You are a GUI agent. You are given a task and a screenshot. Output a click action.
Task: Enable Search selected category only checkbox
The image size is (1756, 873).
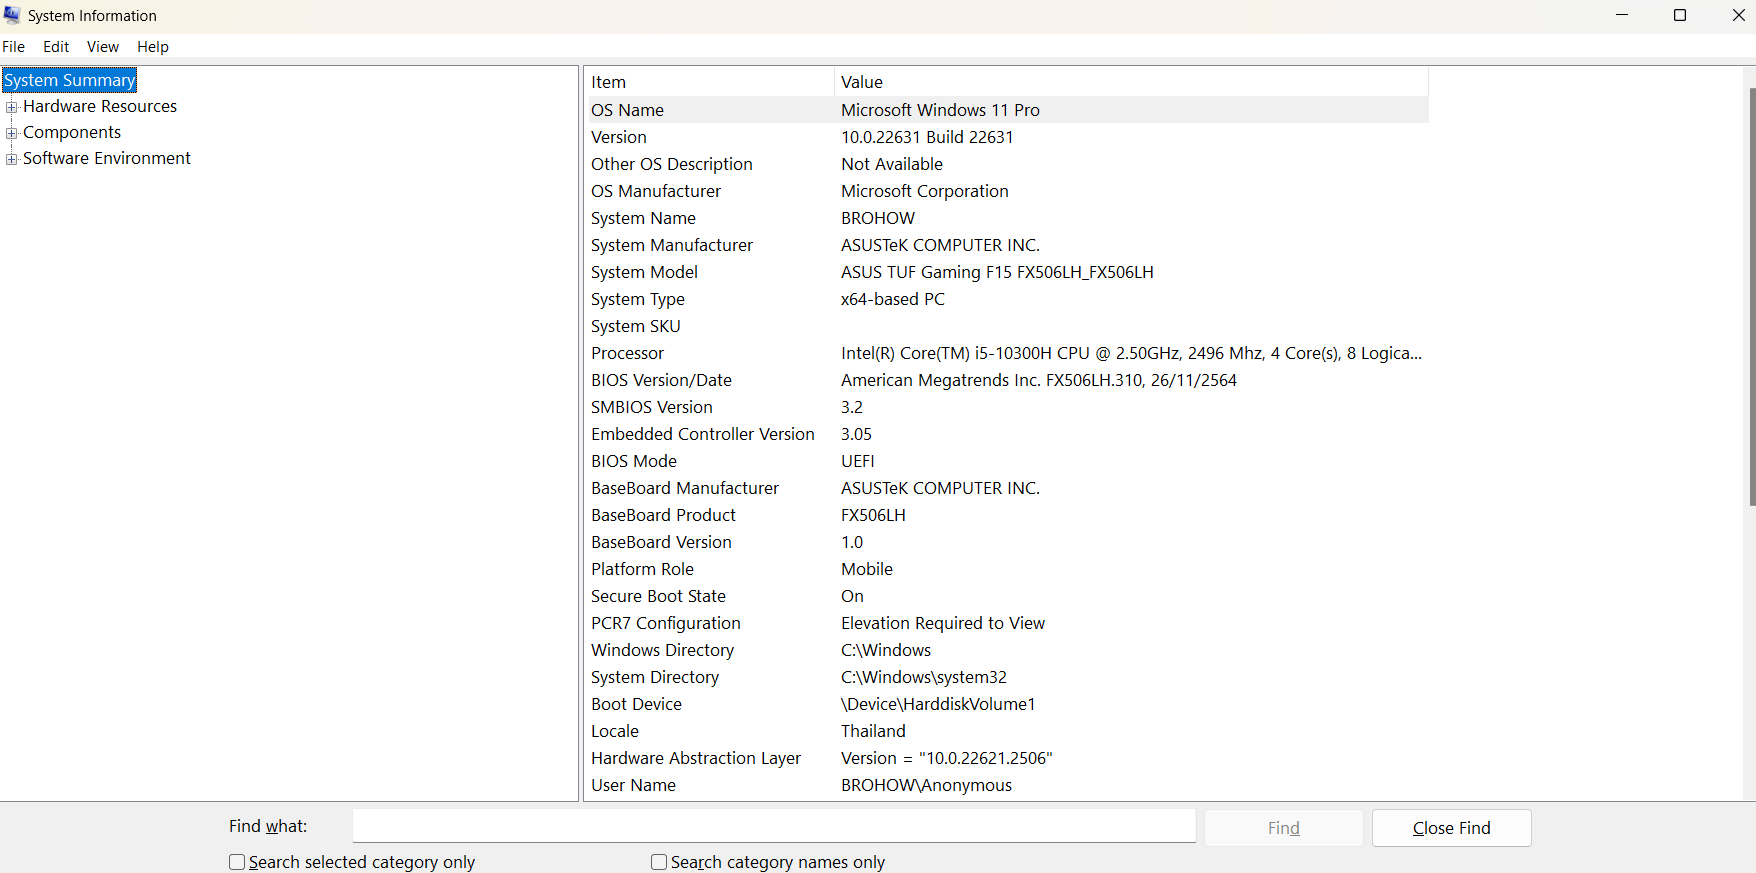tap(237, 862)
